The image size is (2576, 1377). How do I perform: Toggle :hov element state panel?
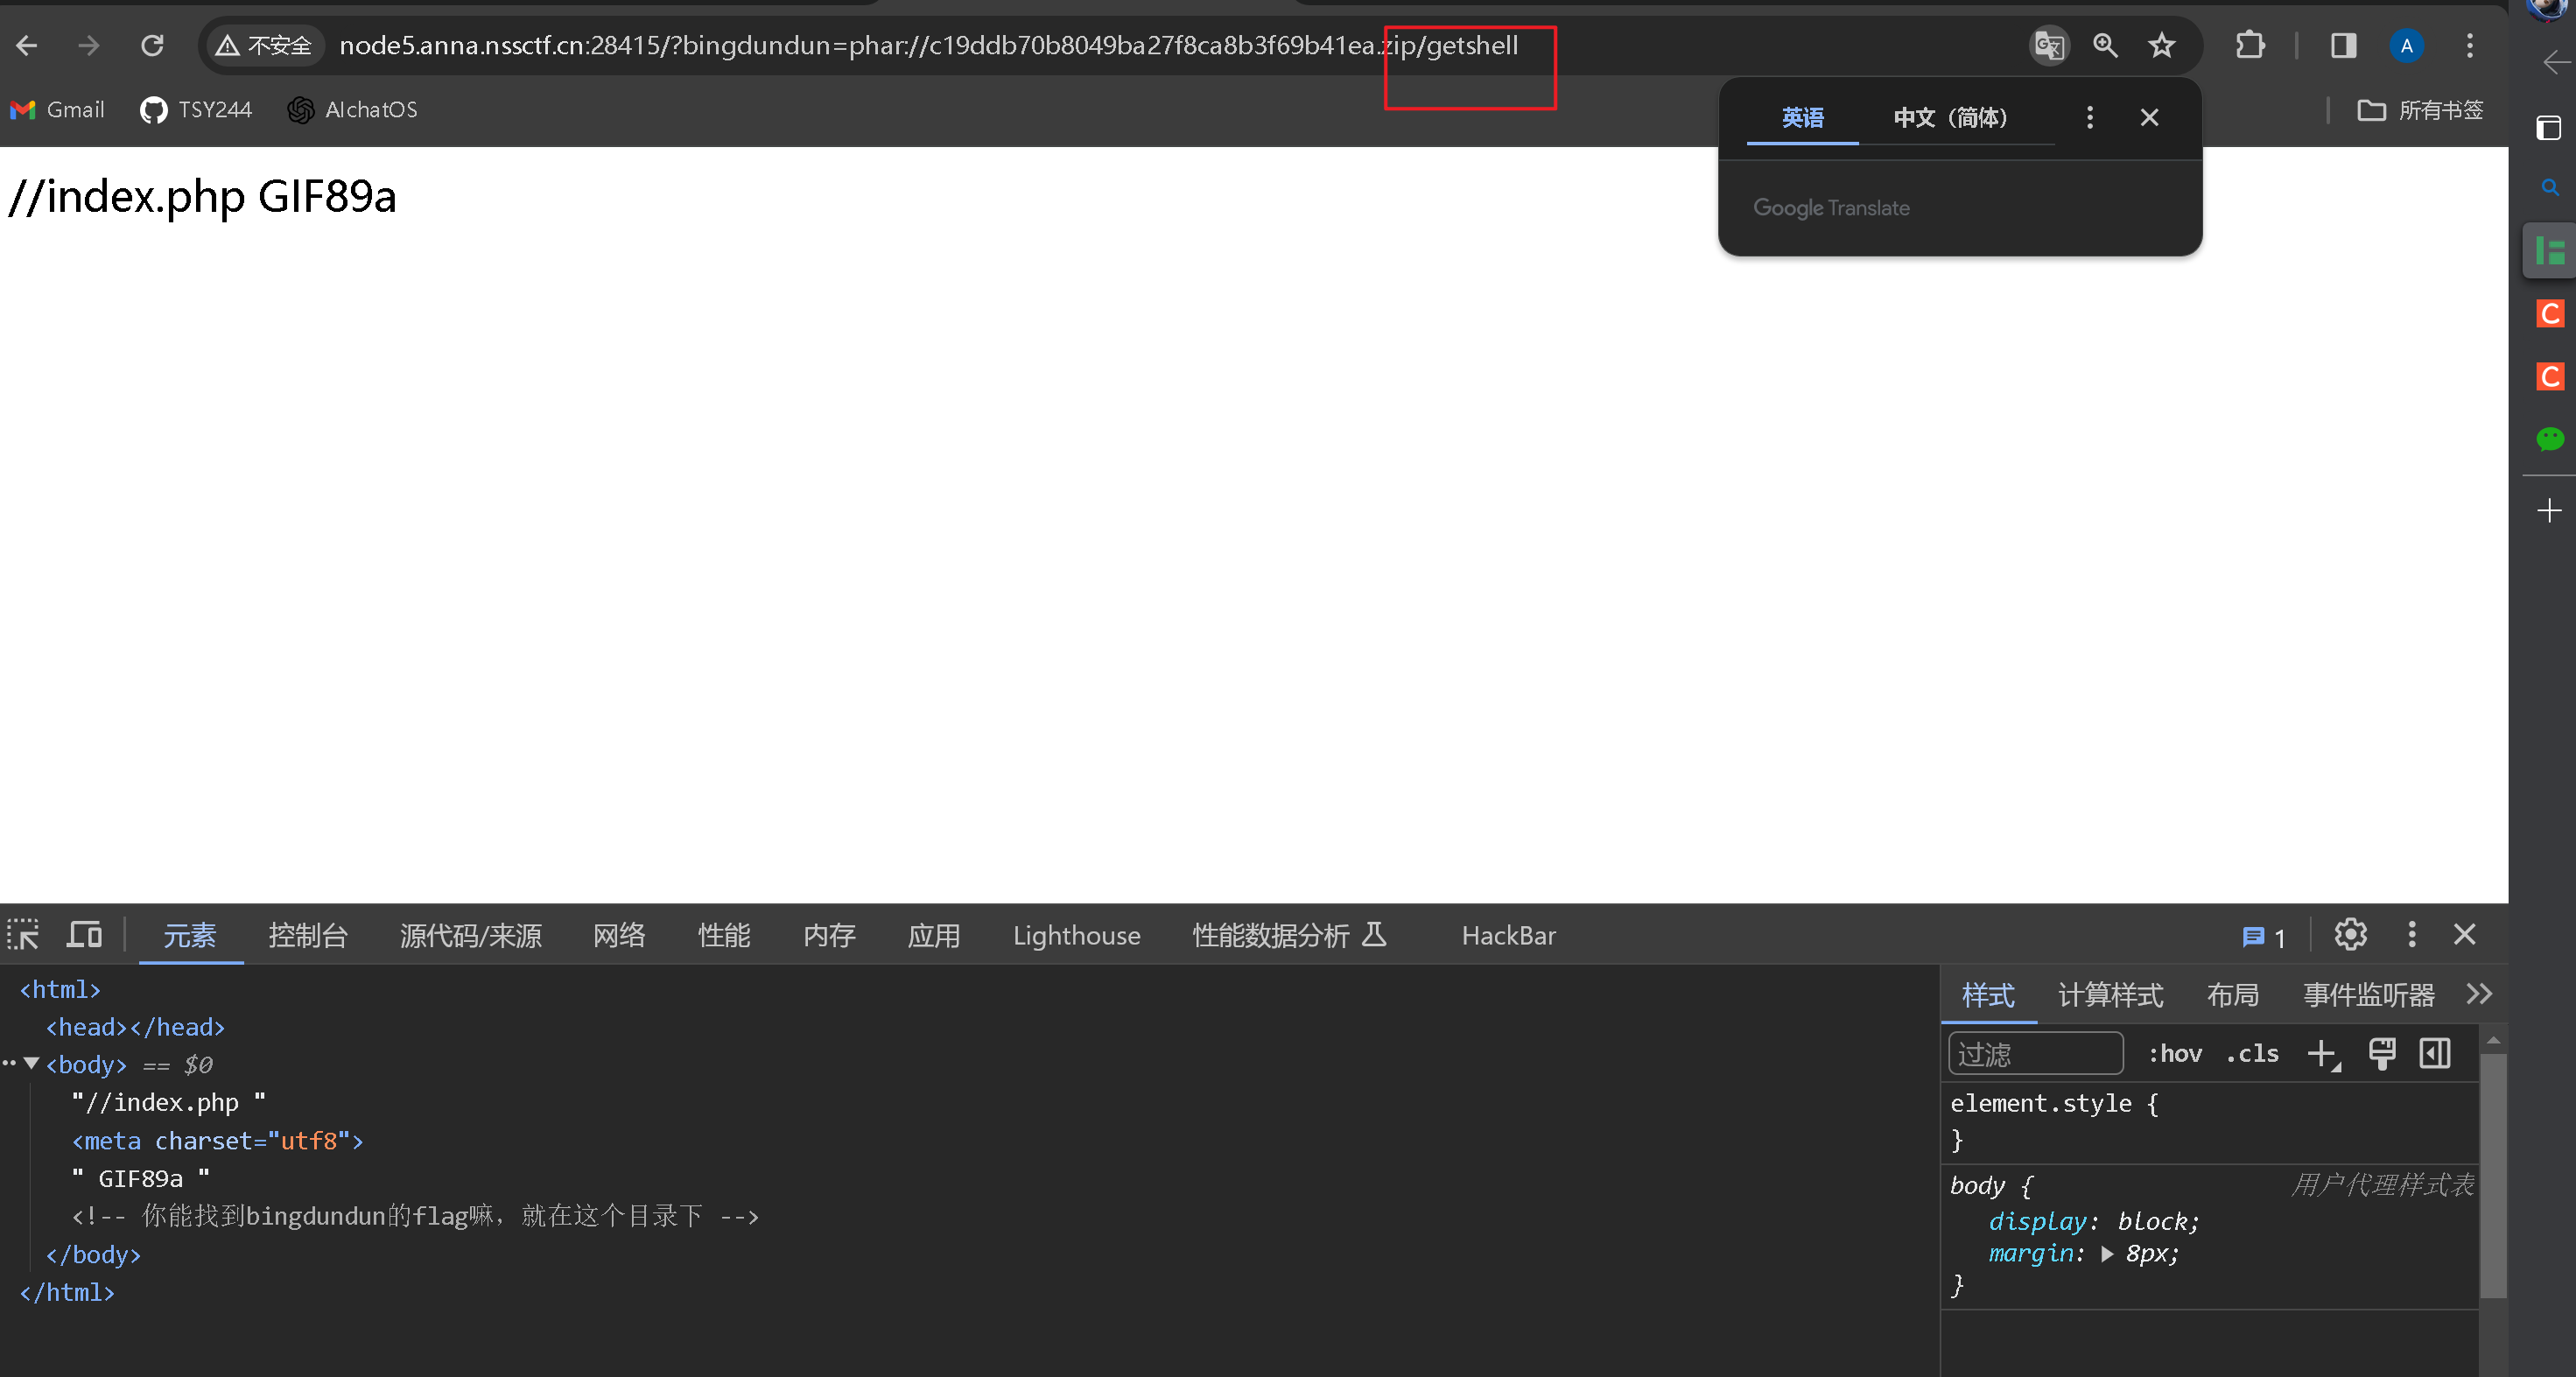2175,1053
